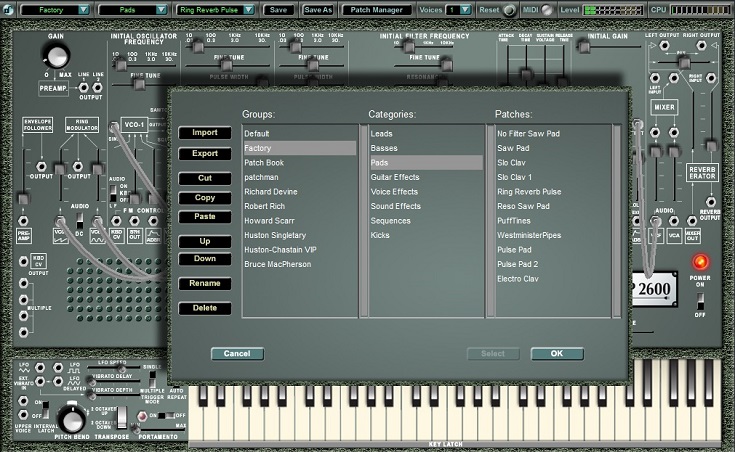735x452 pixels.
Task: Click the Delete button
Action: point(205,308)
